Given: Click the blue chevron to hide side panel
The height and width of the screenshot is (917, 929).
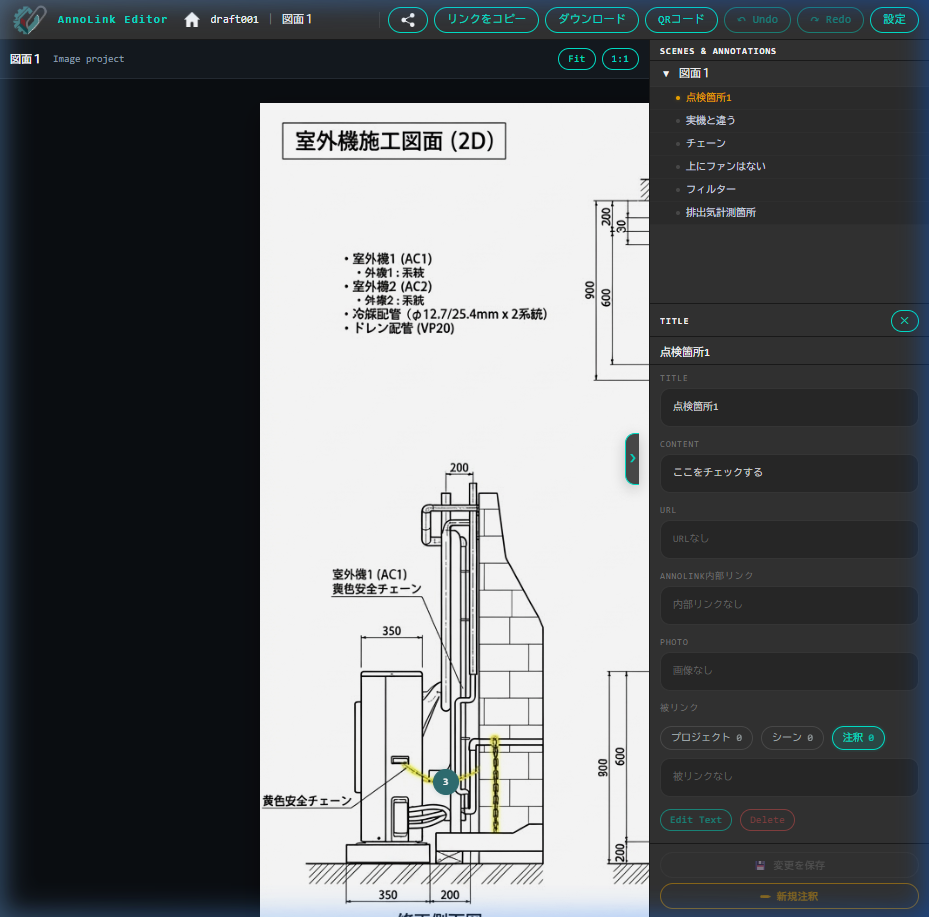Looking at the screenshot, I should coord(633,459).
